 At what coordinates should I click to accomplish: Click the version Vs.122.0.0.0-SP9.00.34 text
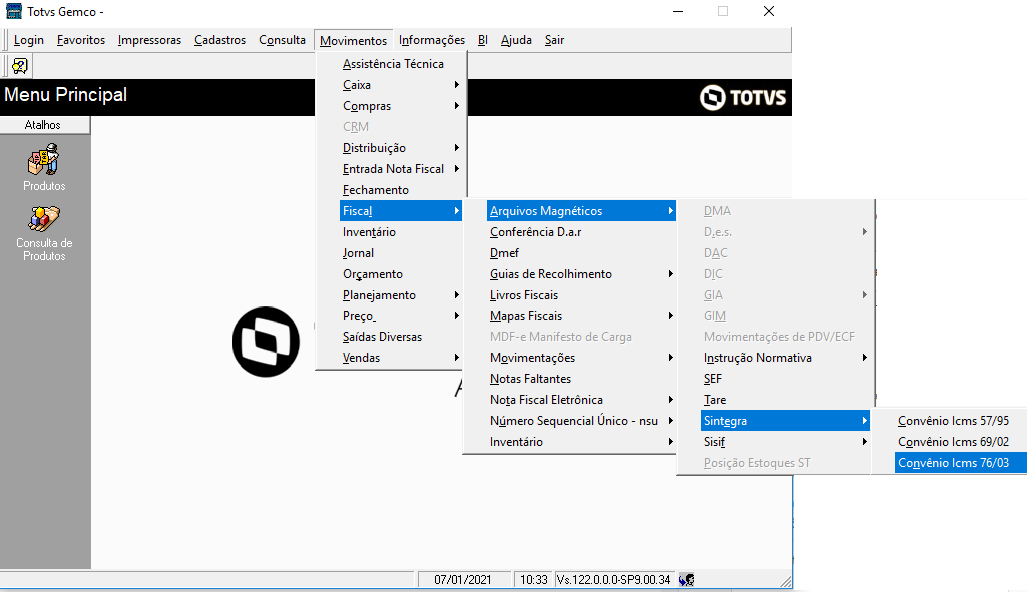614,580
